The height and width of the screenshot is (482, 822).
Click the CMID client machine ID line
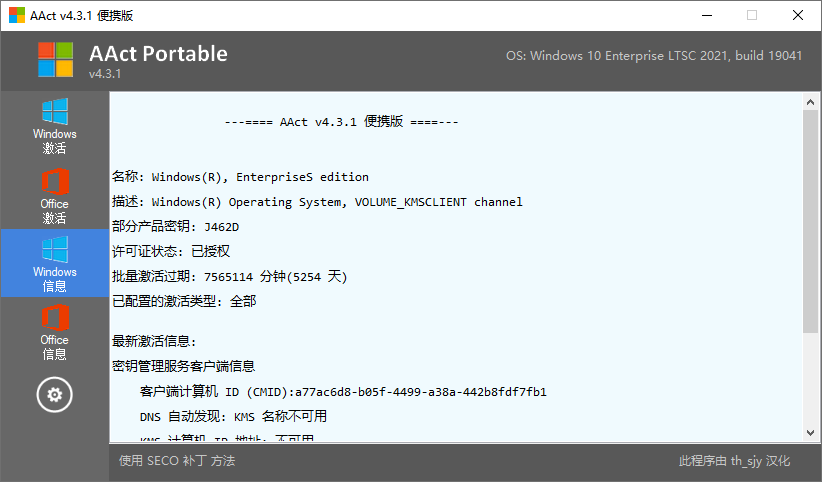click(343, 391)
